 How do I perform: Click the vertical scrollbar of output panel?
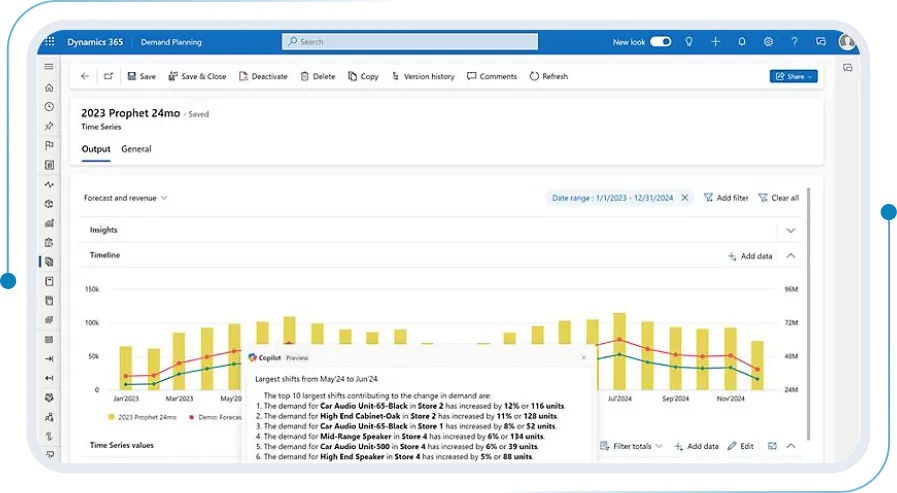click(808, 315)
